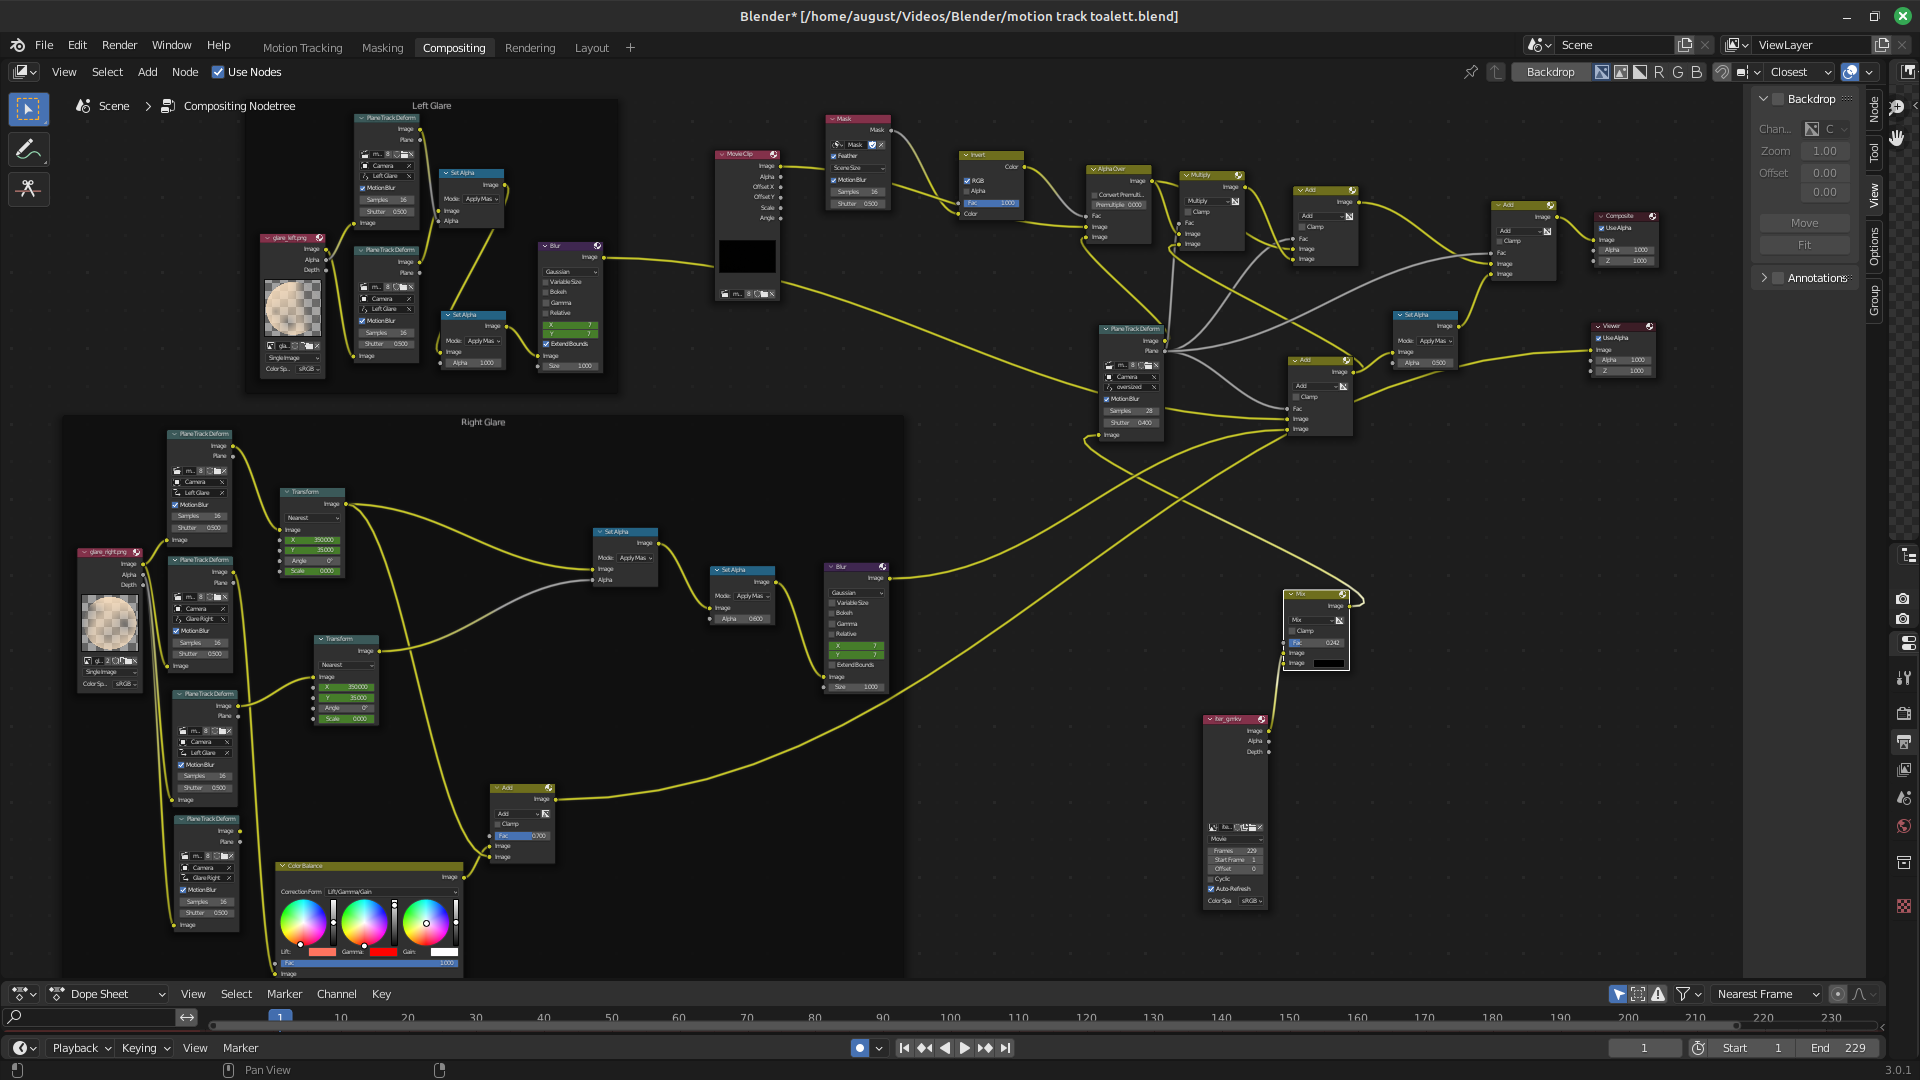
Task: Click the pin node tree icon
Action: click(x=1470, y=72)
